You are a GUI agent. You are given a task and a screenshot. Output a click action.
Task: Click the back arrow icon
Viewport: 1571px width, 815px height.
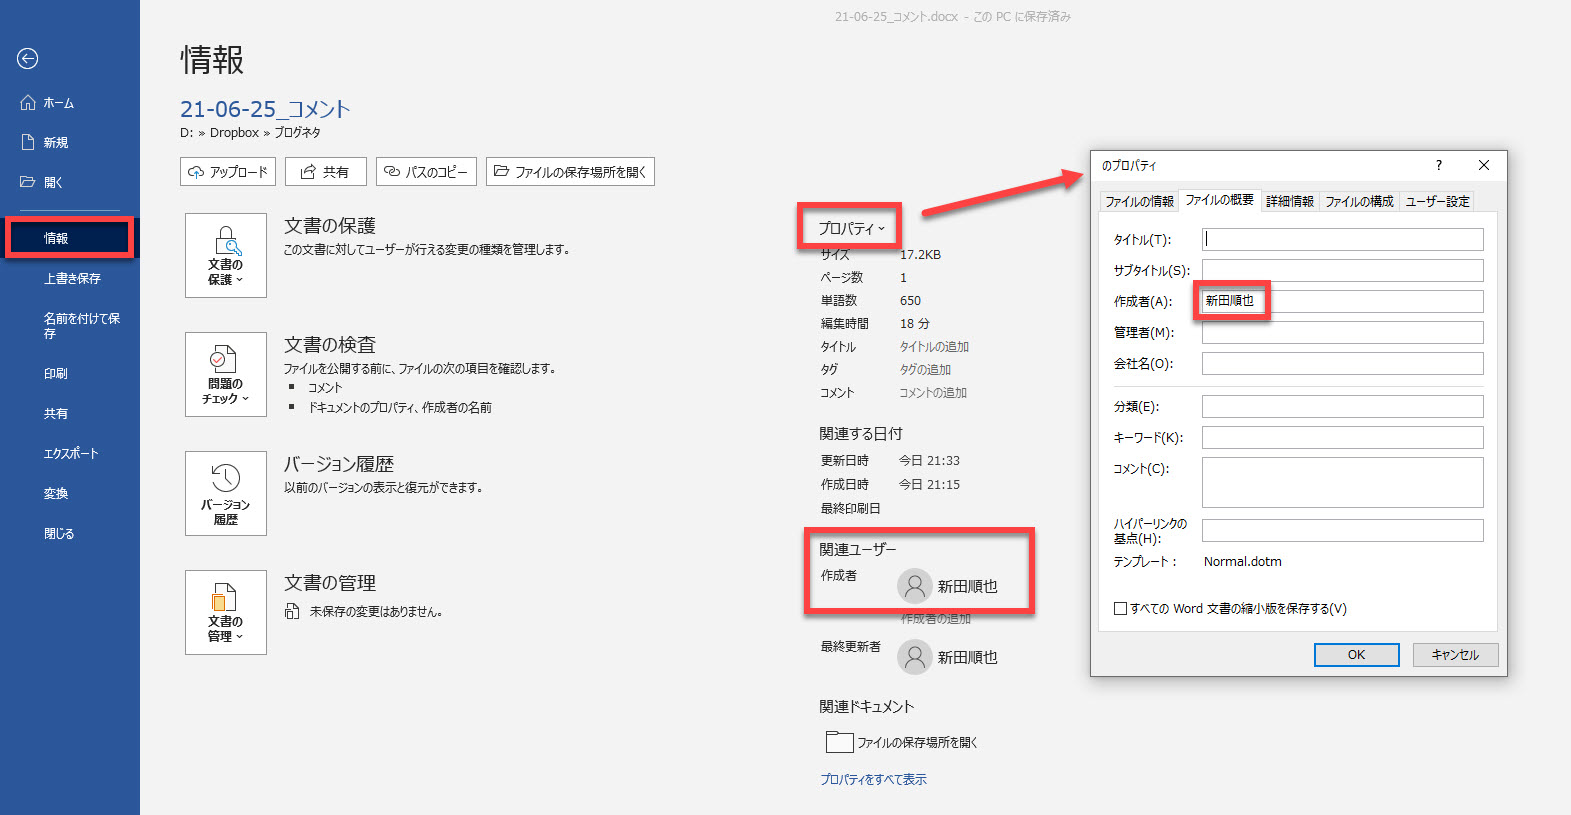click(28, 59)
